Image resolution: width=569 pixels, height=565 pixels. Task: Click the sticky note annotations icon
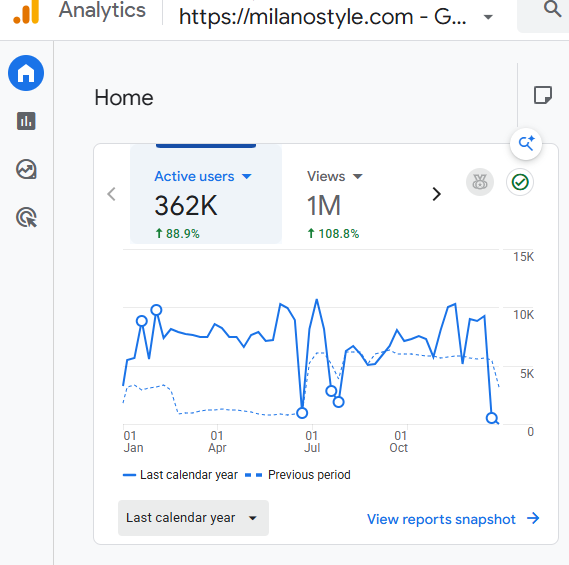coord(543,95)
